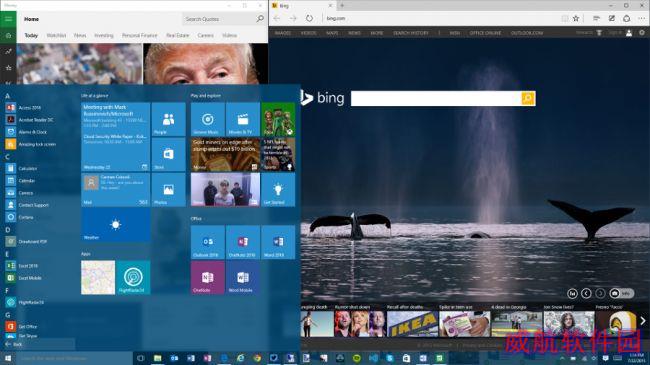Switch to the Watchlist tab in Money

click(56, 36)
